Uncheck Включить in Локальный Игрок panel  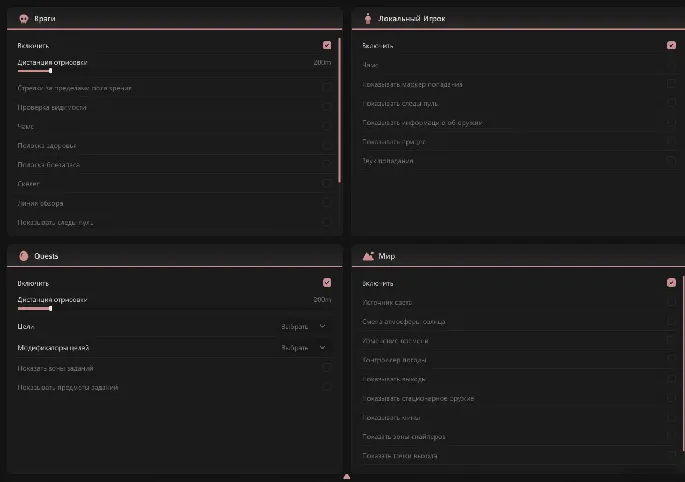[x=671, y=45]
